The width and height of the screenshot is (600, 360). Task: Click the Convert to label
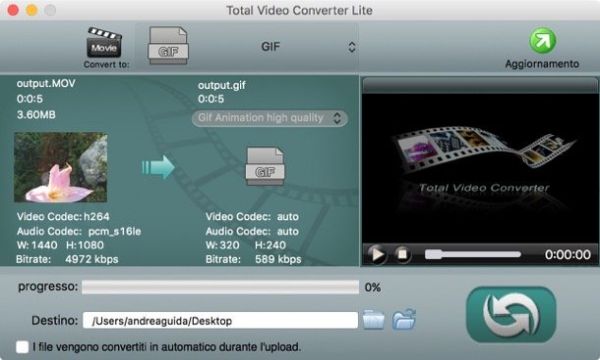(106, 64)
